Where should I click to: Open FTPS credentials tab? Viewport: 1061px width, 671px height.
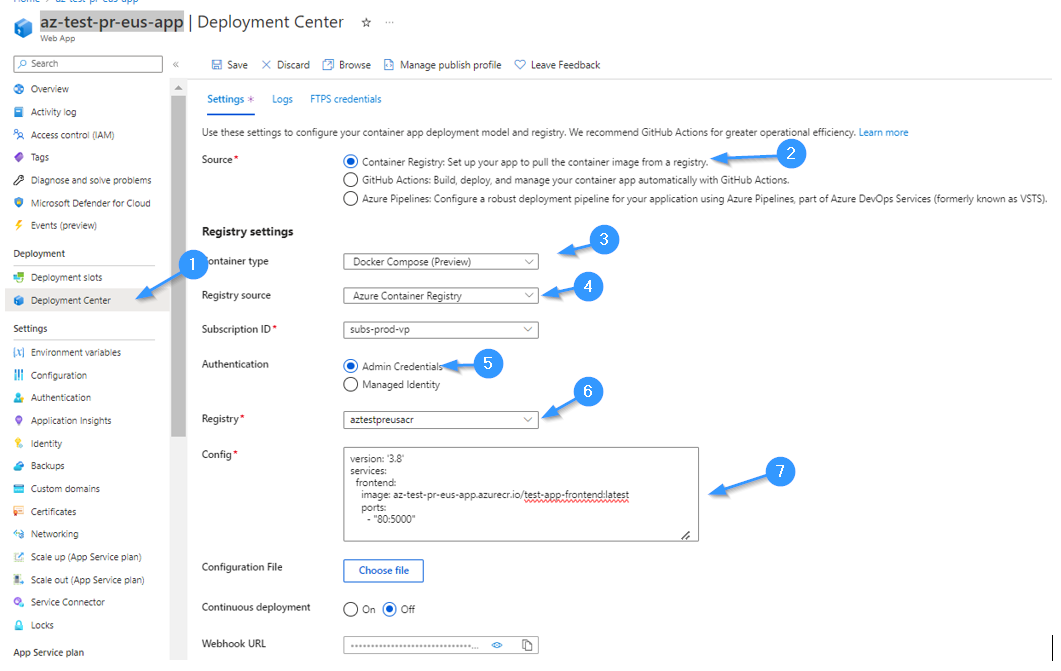click(x=346, y=99)
